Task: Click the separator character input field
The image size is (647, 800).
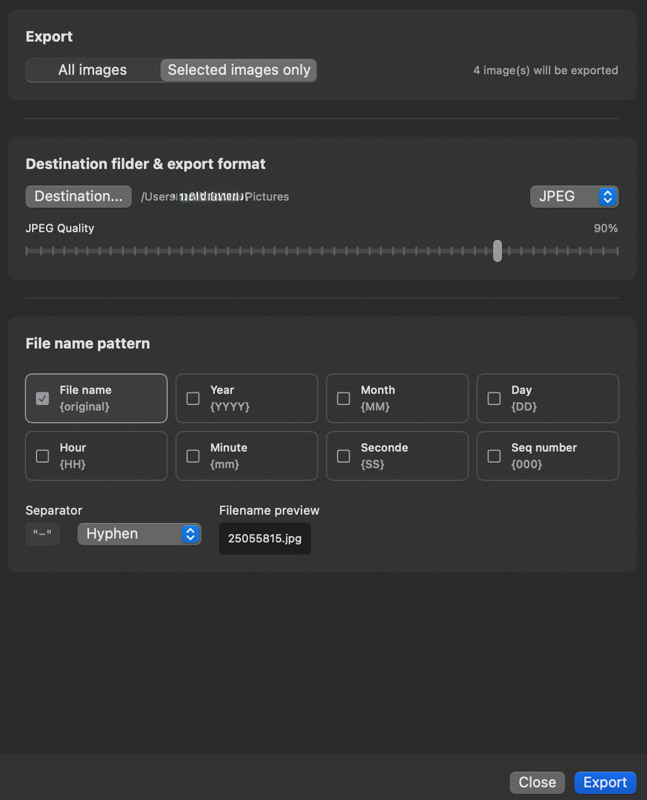Action: 42,533
